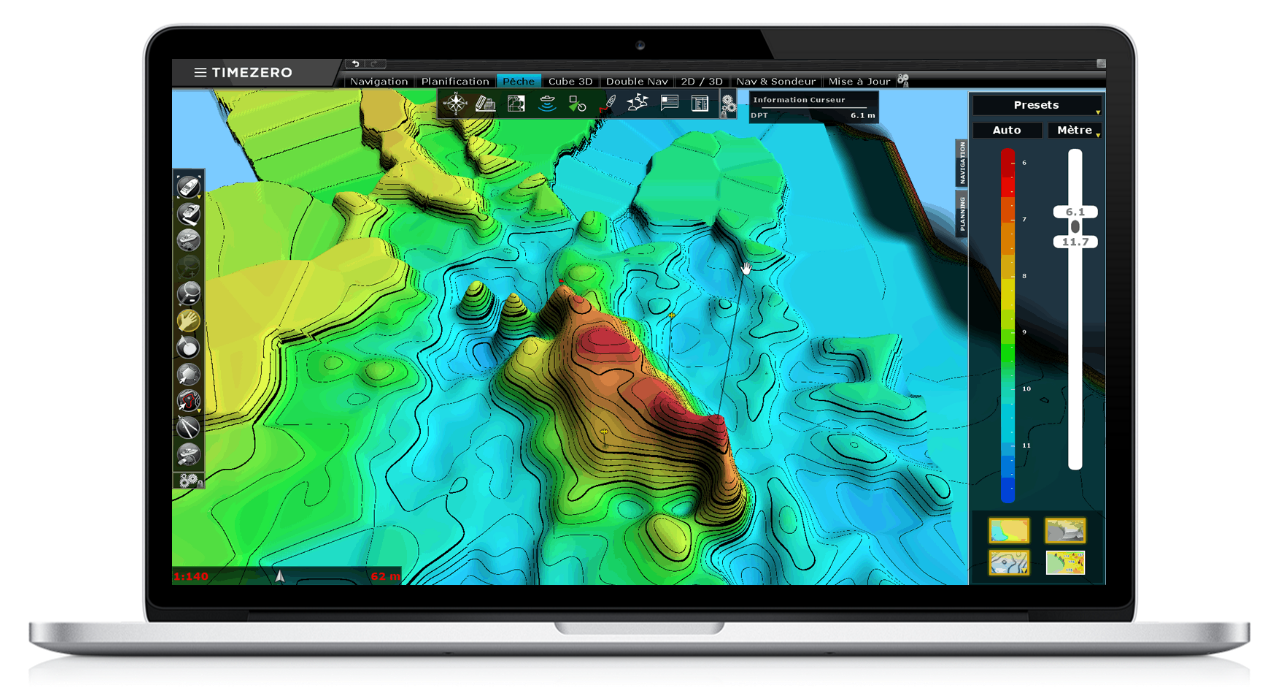
Task: Select the divider compass measuring tool
Action: coord(188,428)
